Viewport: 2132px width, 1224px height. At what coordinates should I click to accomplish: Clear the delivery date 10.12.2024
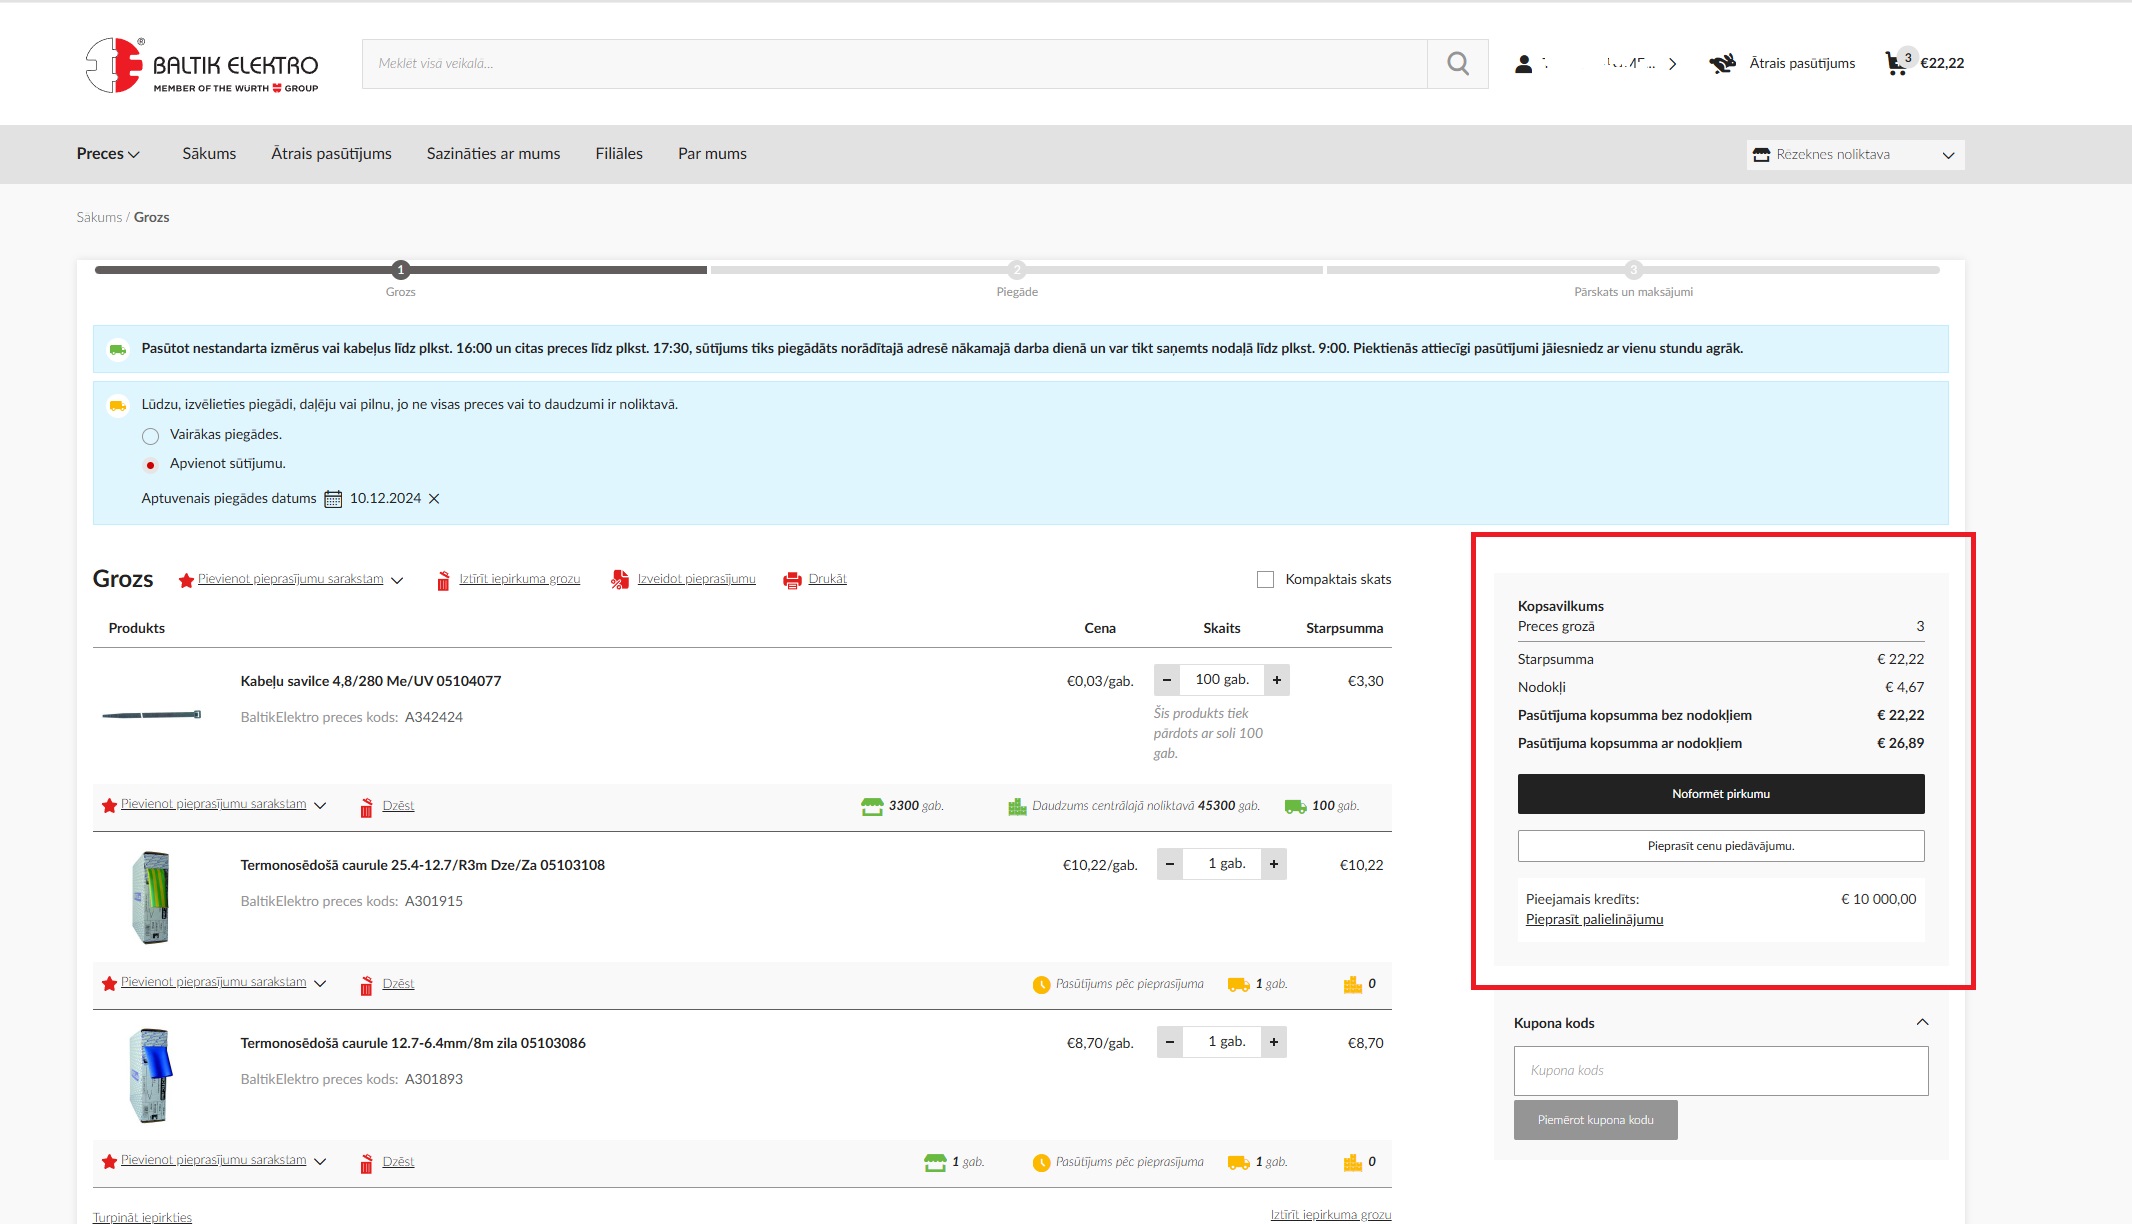[x=434, y=499]
